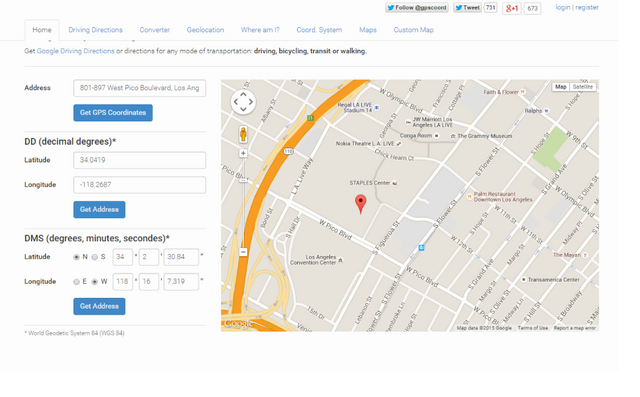Click the map zoom slider track
This screenshot has width=640, height=397.
[x=243, y=203]
